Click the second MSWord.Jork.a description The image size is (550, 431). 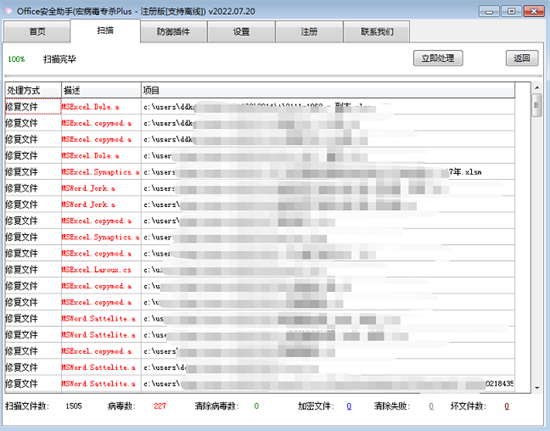click(x=88, y=204)
